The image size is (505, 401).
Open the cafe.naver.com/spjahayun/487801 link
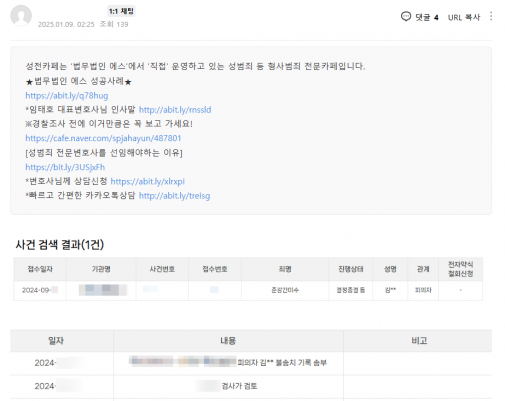click(103, 138)
